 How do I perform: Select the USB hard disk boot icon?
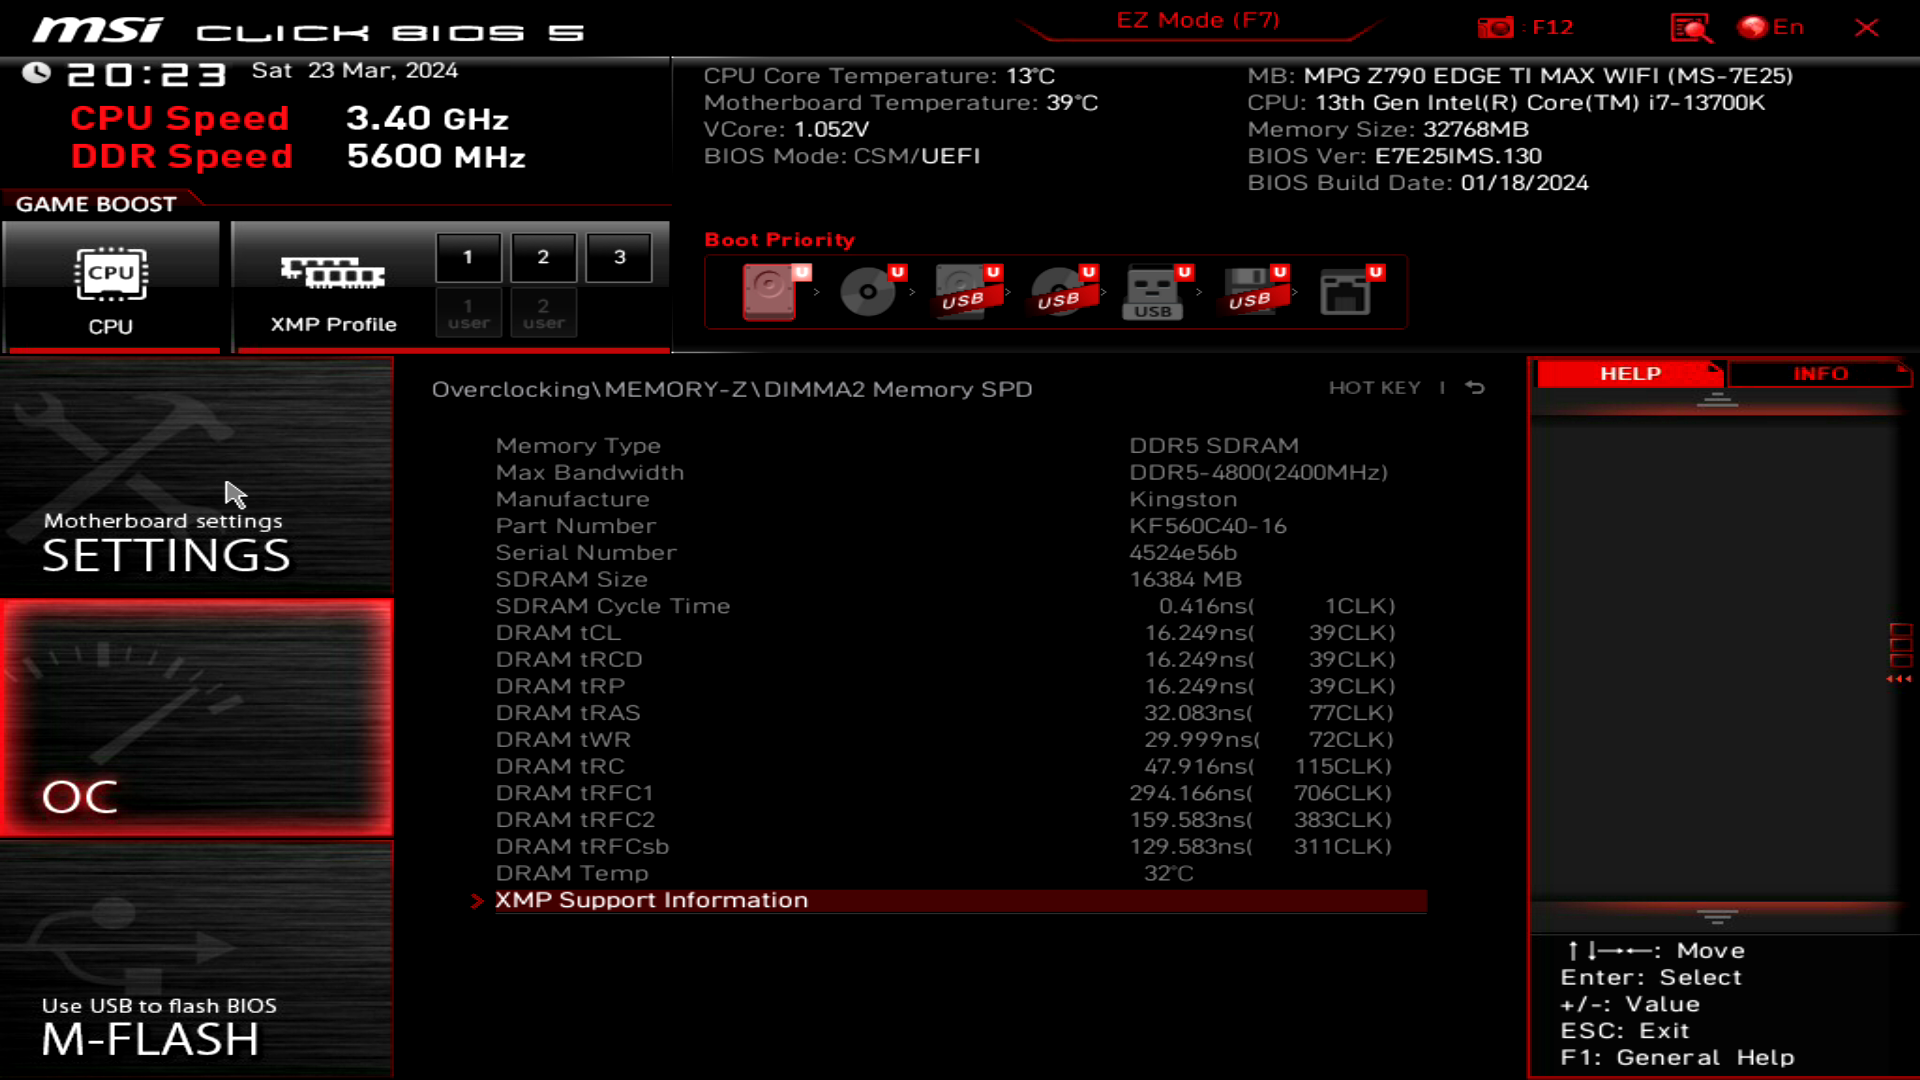966,291
